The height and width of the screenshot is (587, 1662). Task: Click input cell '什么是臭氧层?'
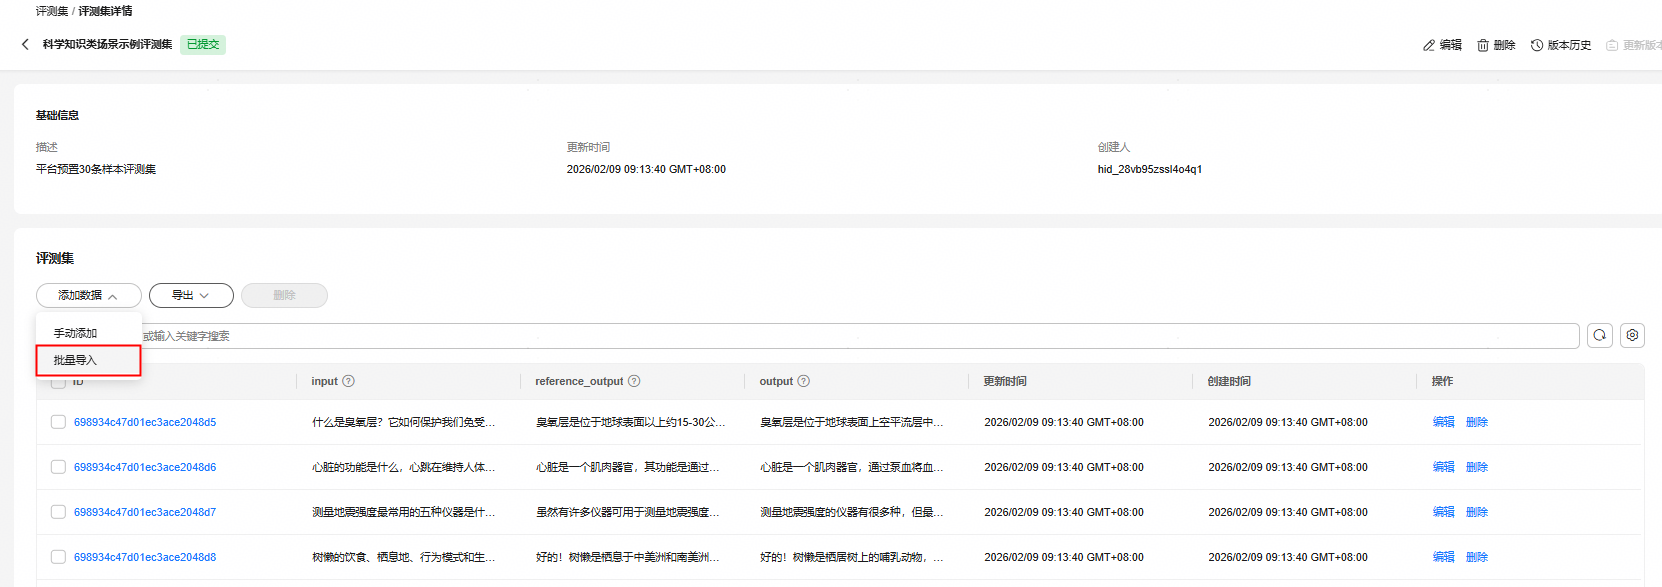coord(403,422)
